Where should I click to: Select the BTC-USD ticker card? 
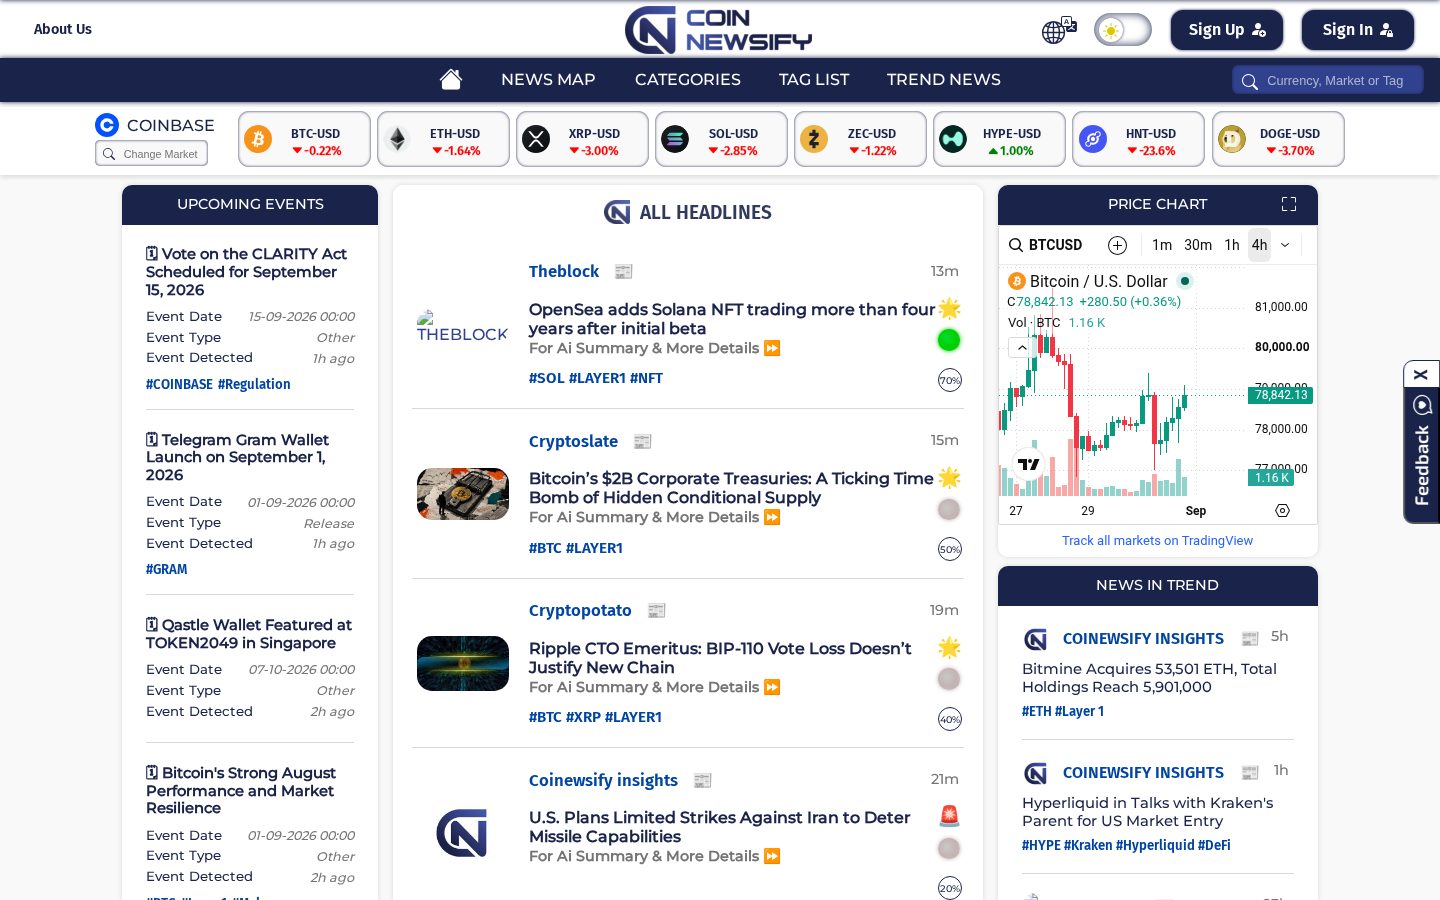tap(304, 139)
